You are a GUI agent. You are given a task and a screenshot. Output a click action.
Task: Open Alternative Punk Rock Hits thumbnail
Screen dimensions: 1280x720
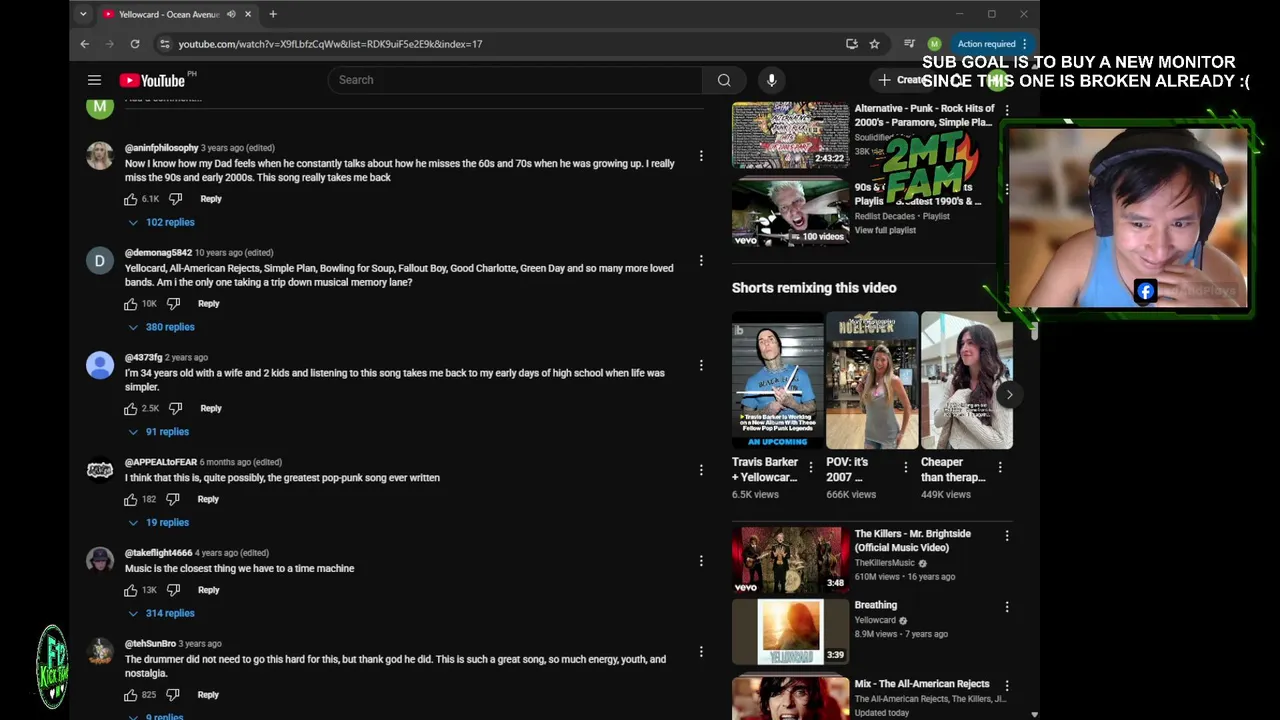(790, 134)
